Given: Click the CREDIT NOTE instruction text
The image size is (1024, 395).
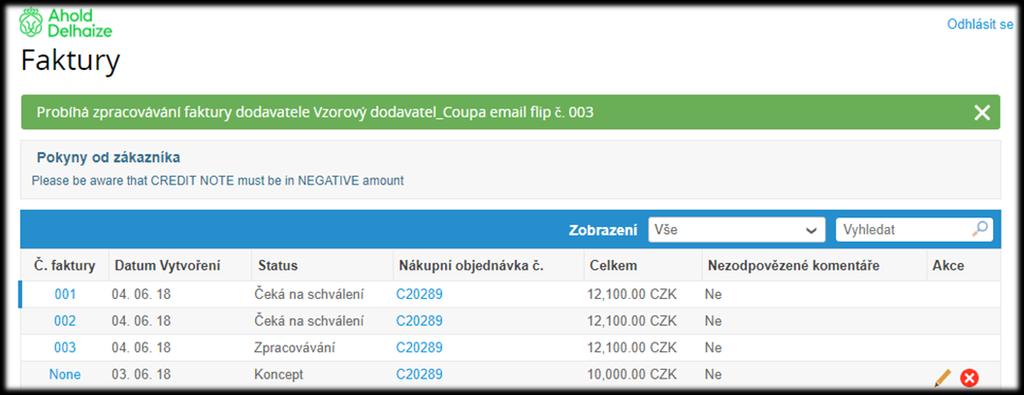Looking at the screenshot, I should pos(217,181).
